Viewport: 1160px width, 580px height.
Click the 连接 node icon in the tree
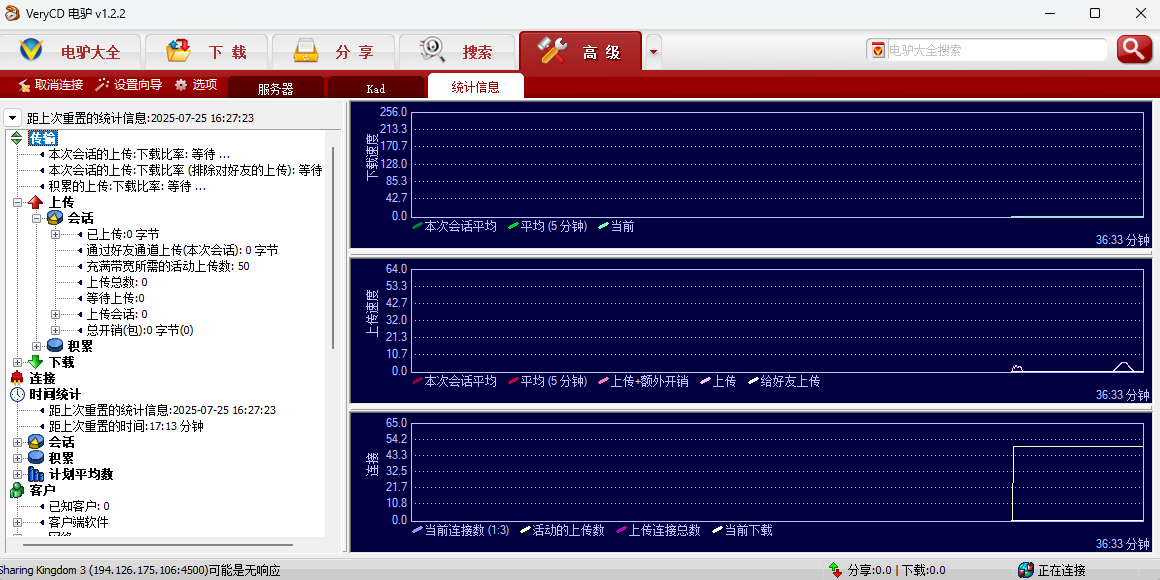pos(17,378)
